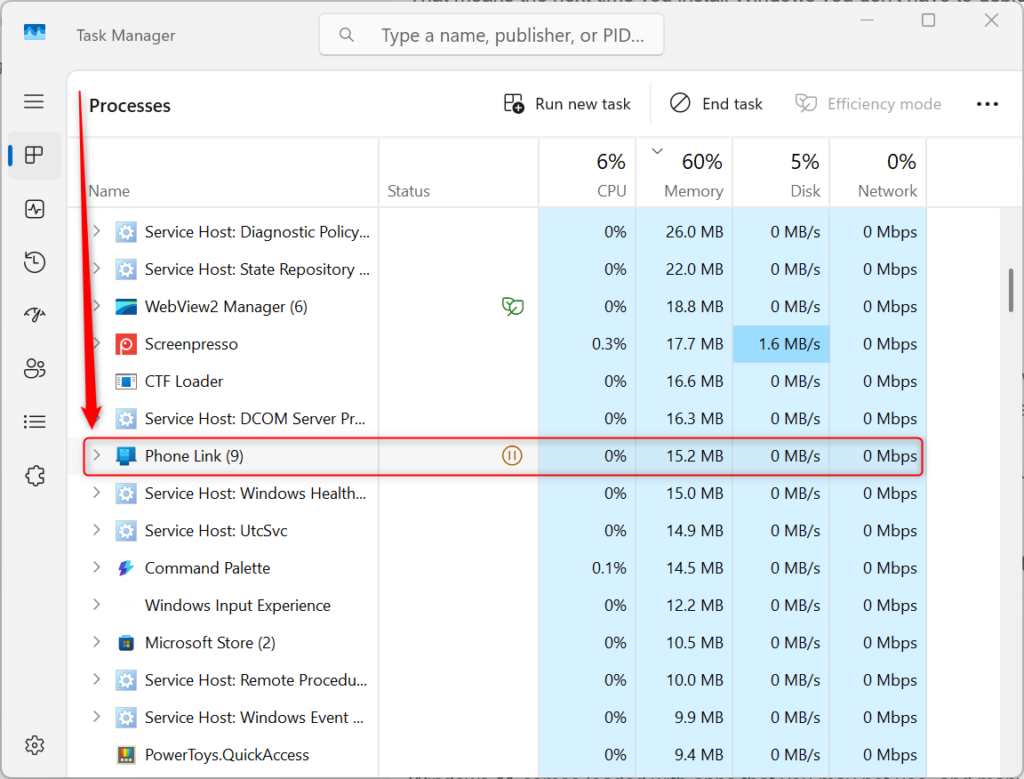Image resolution: width=1024 pixels, height=779 pixels.
Task: Open the Services panel
Action: (34, 475)
